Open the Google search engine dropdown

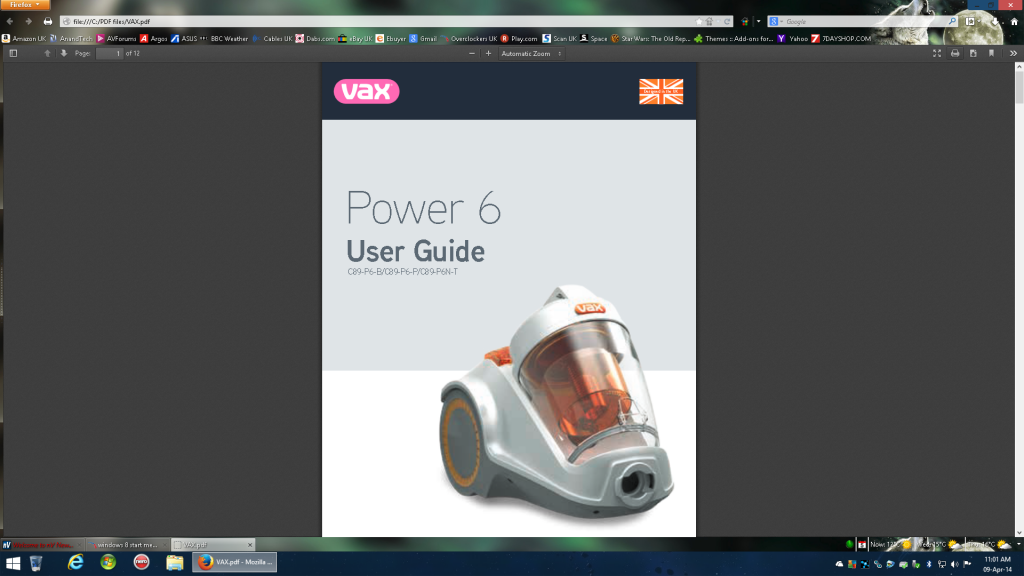pyautogui.click(x=775, y=22)
